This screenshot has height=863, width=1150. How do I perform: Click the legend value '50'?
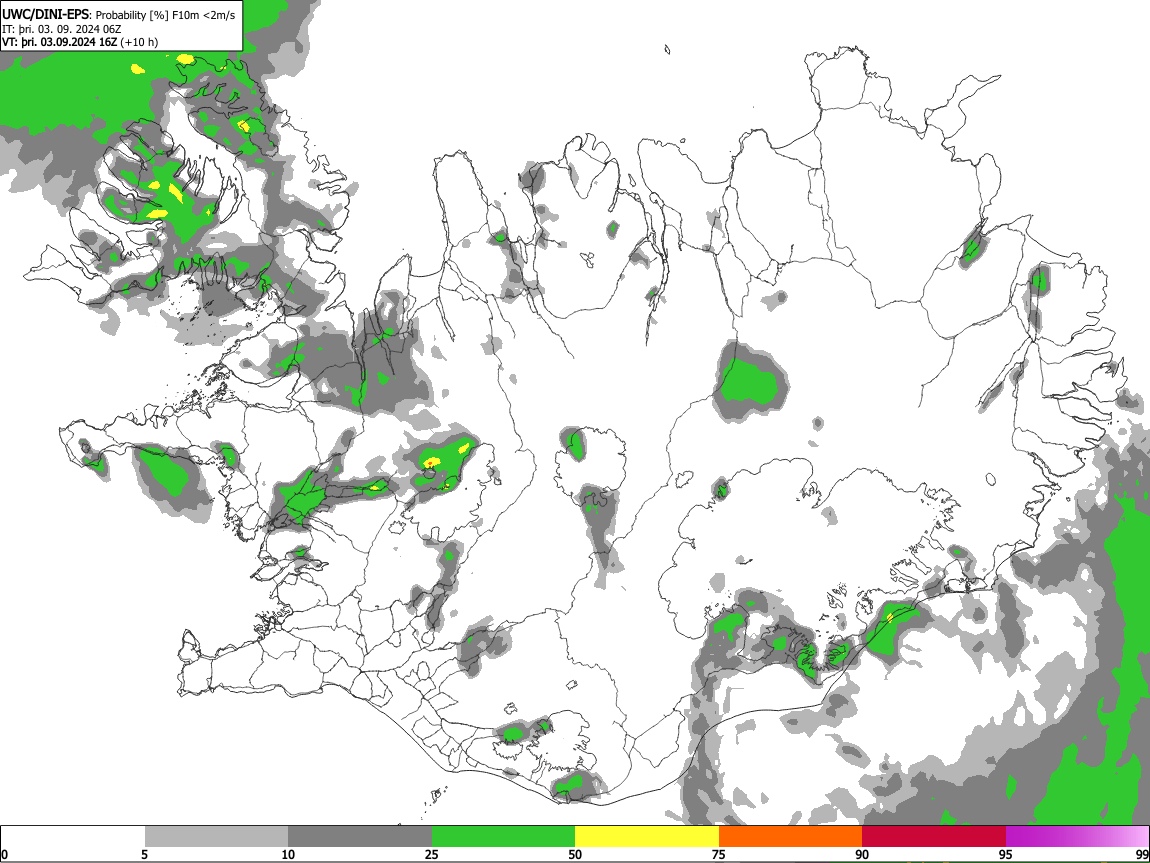575,854
